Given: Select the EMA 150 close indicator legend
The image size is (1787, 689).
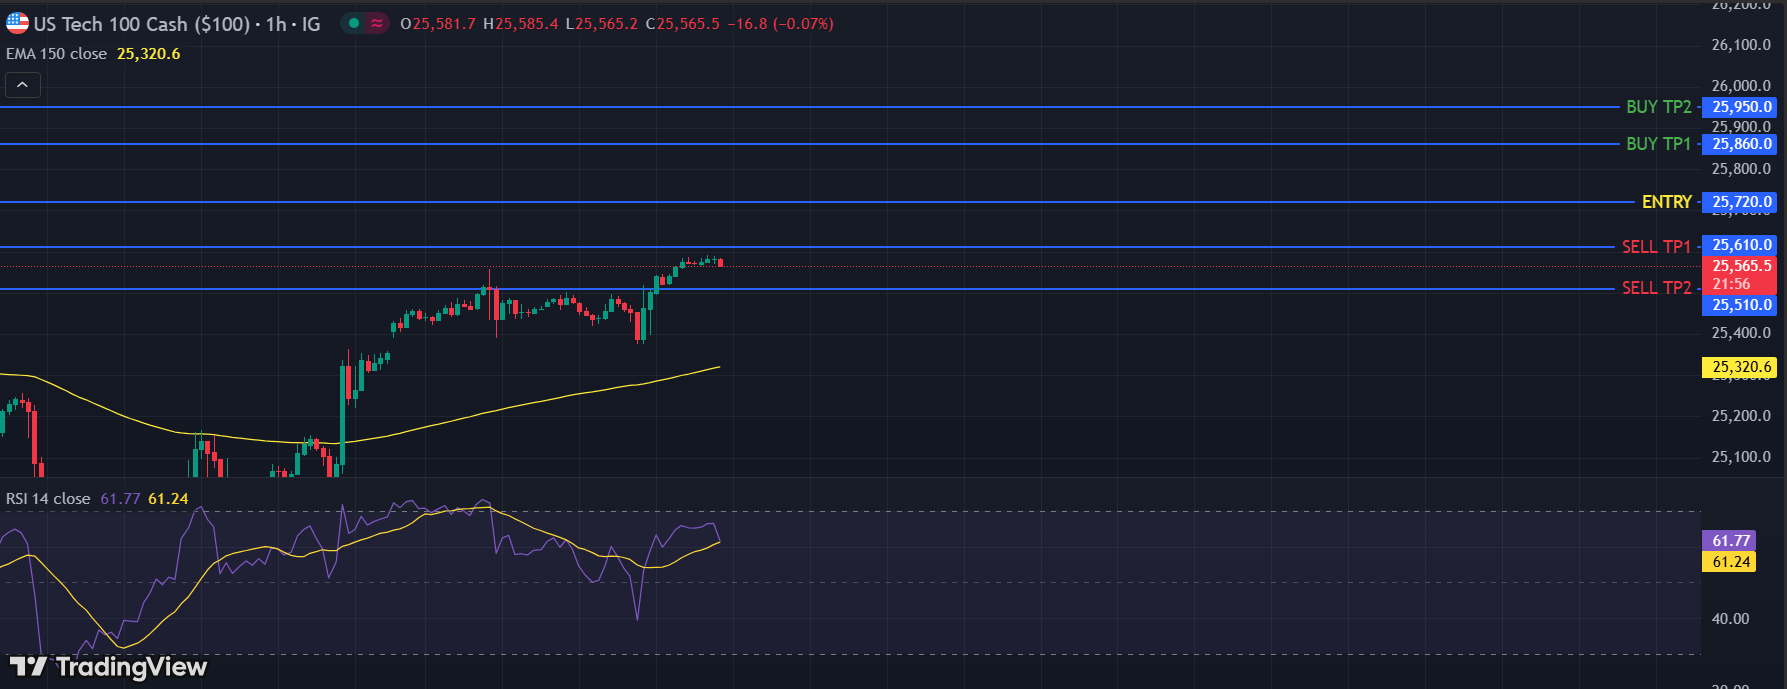Looking at the screenshot, I should (57, 54).
